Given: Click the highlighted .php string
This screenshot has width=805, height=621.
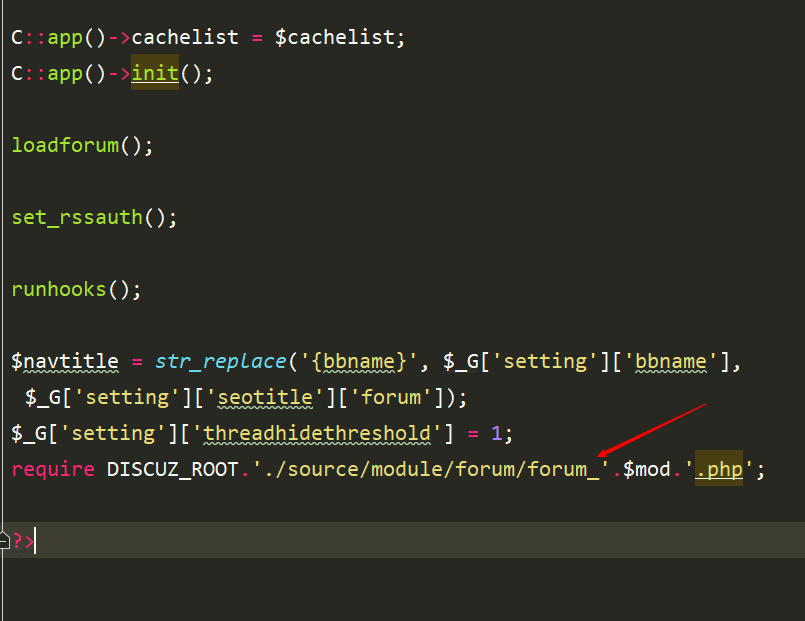Looking at the screenshot, I should pyautogui.click(x=719, y=469).
